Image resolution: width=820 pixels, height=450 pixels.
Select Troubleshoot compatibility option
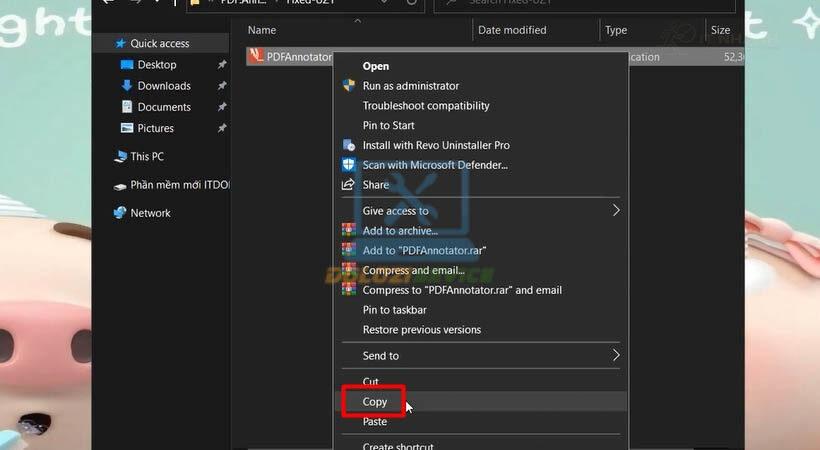pyautogui.click(x=426, y=106)
